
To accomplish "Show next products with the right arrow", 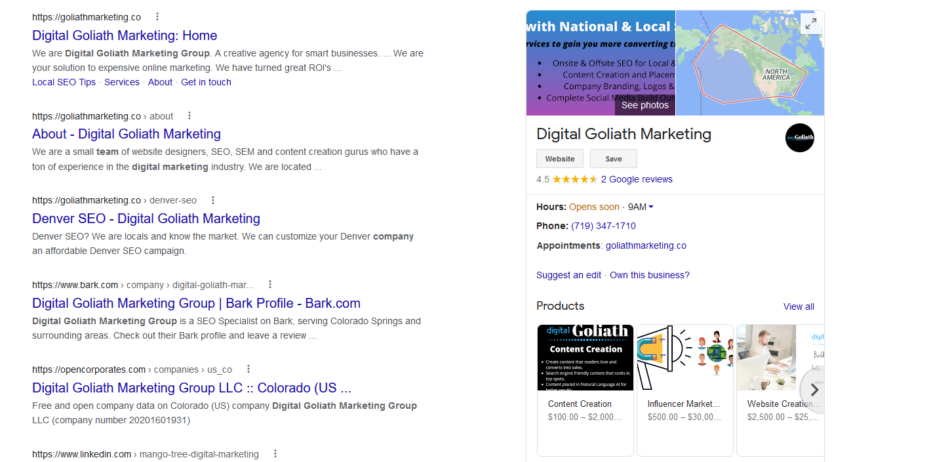I will tap(814, 390).
